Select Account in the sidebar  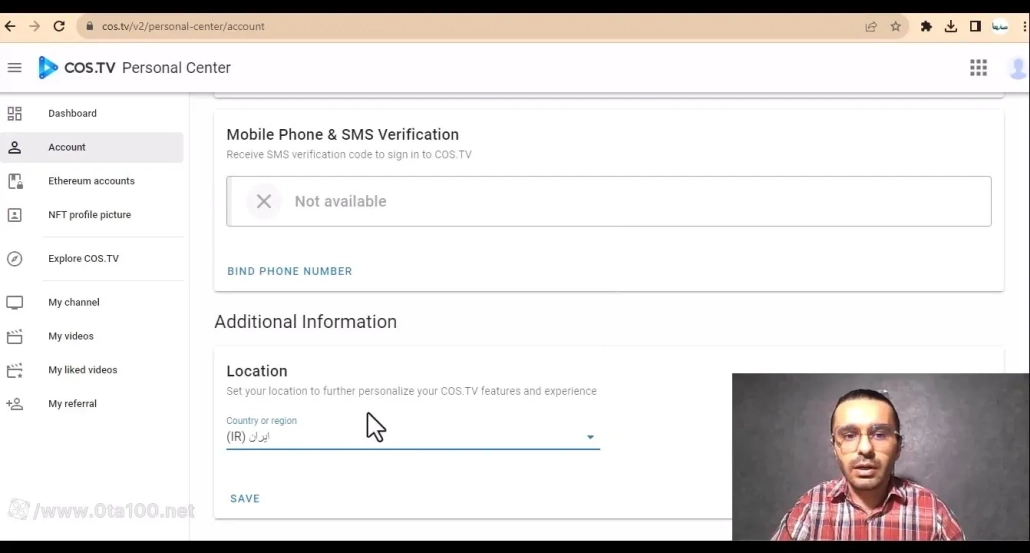pyautogui.click(x=67, y=148)
